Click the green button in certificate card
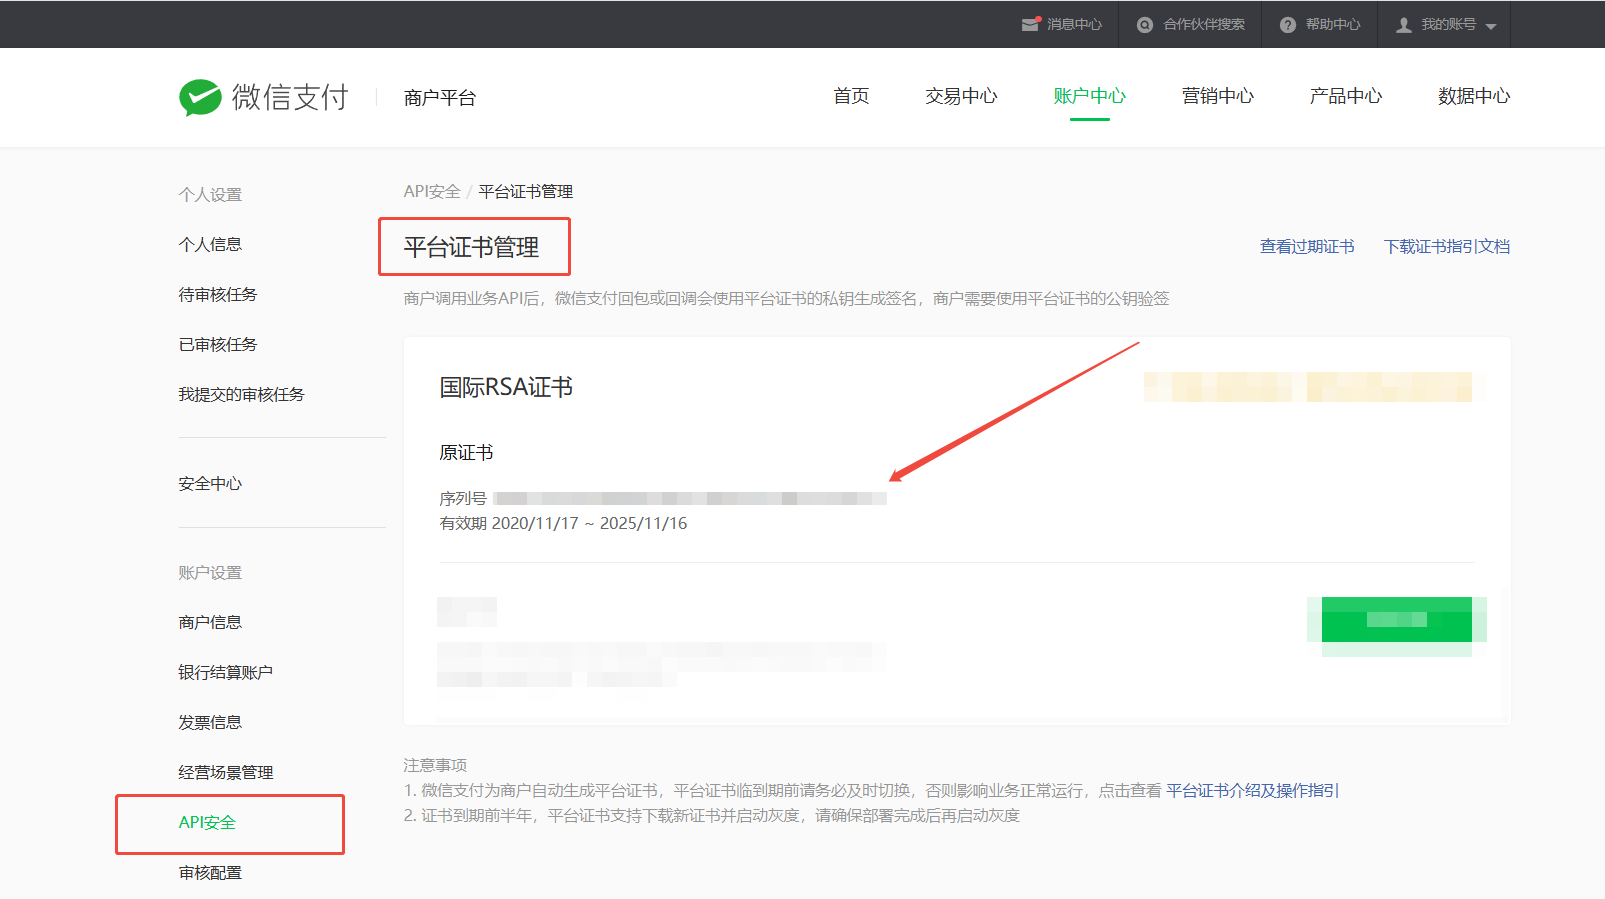 pos(1396,620)
